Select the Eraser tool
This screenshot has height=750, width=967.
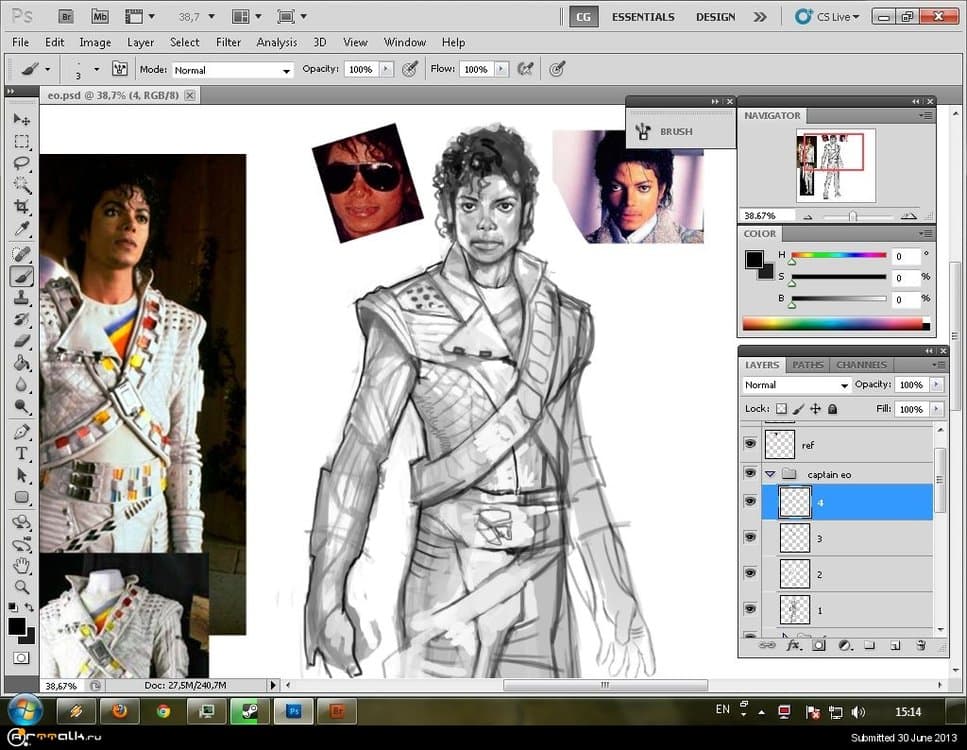tap(21, 341)
